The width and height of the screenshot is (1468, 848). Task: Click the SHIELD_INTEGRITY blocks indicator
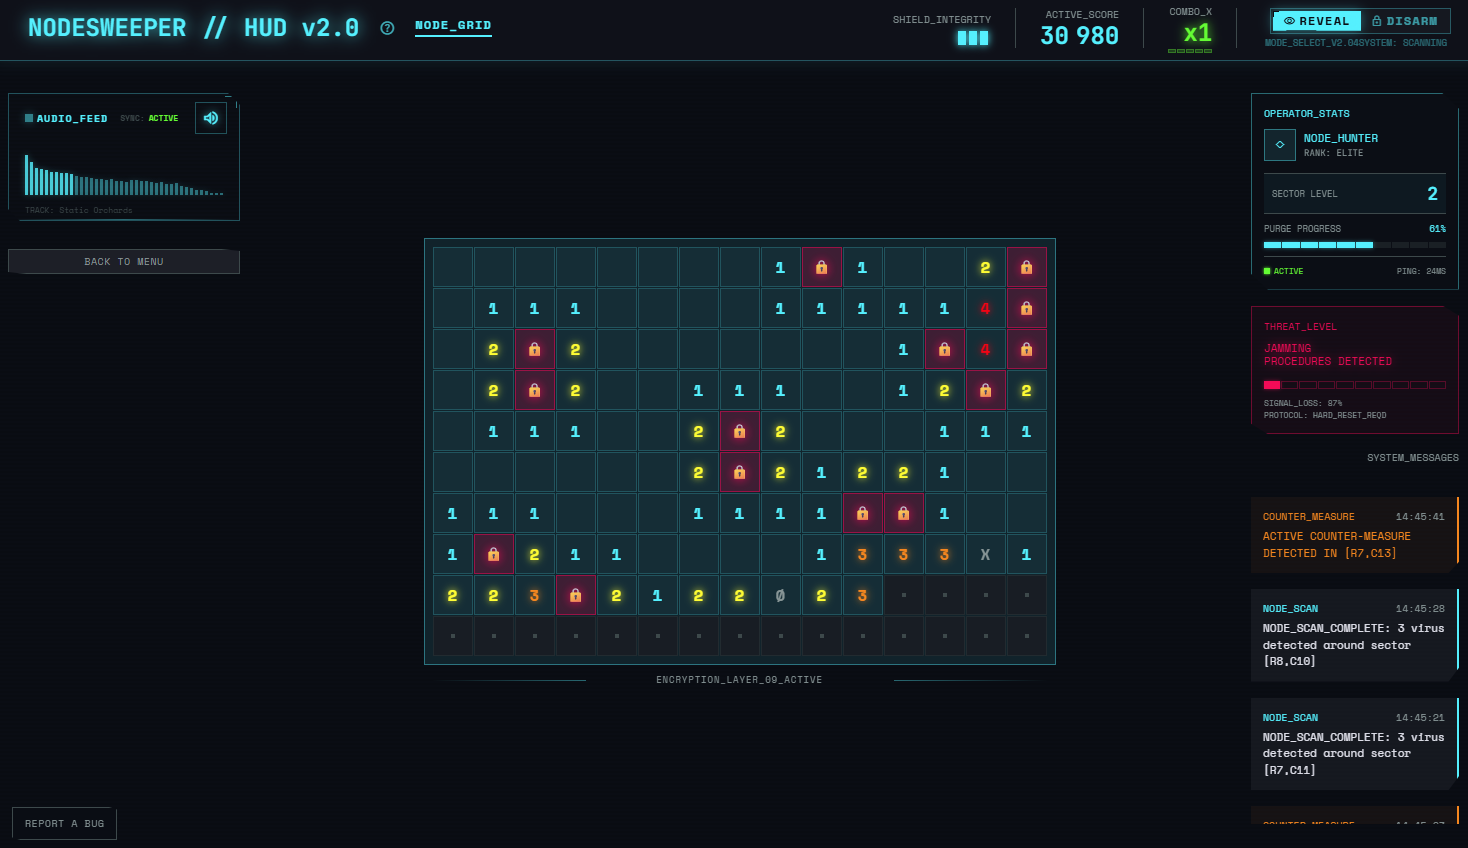973,38
